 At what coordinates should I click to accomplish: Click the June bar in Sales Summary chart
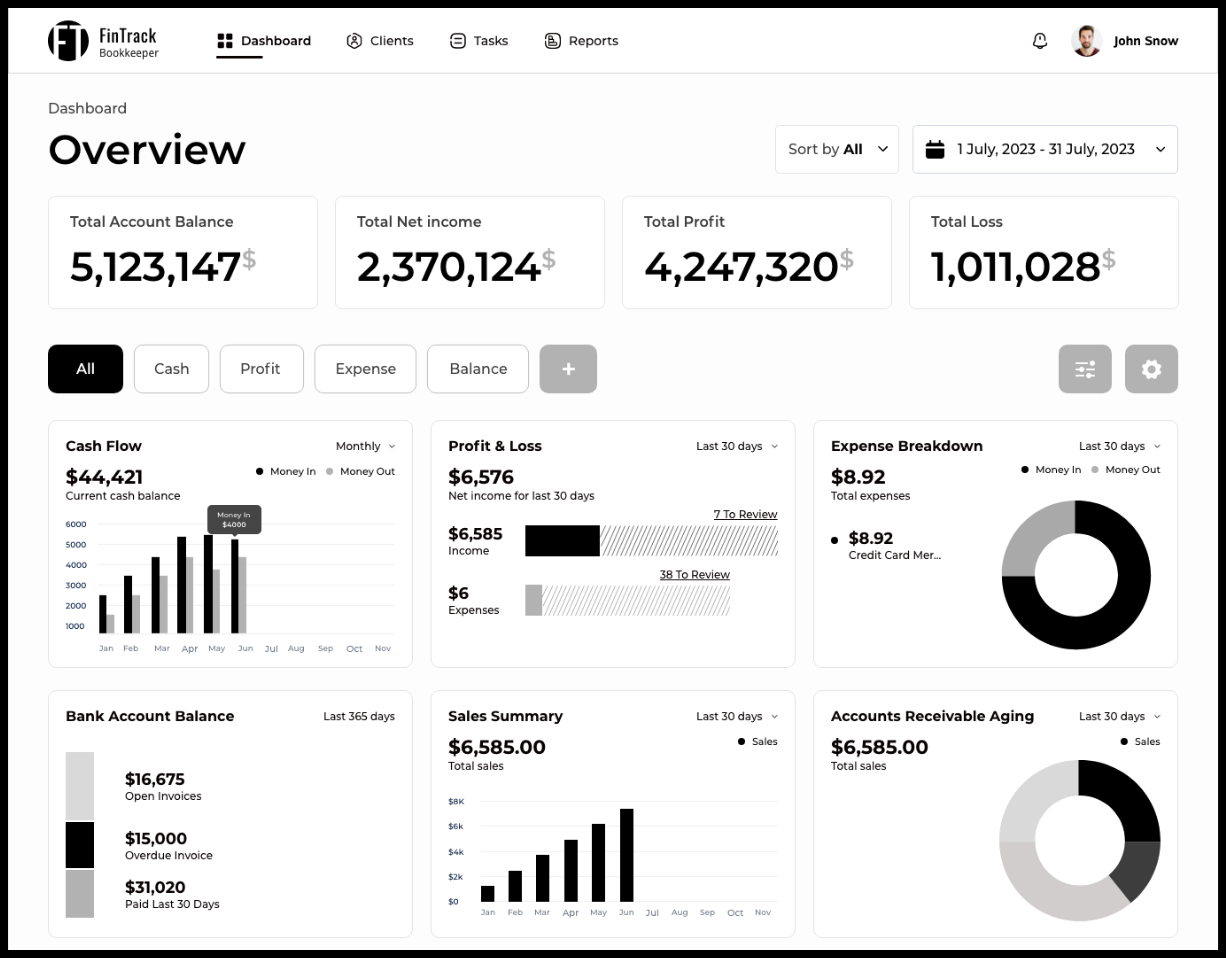(x=627, y=855)
